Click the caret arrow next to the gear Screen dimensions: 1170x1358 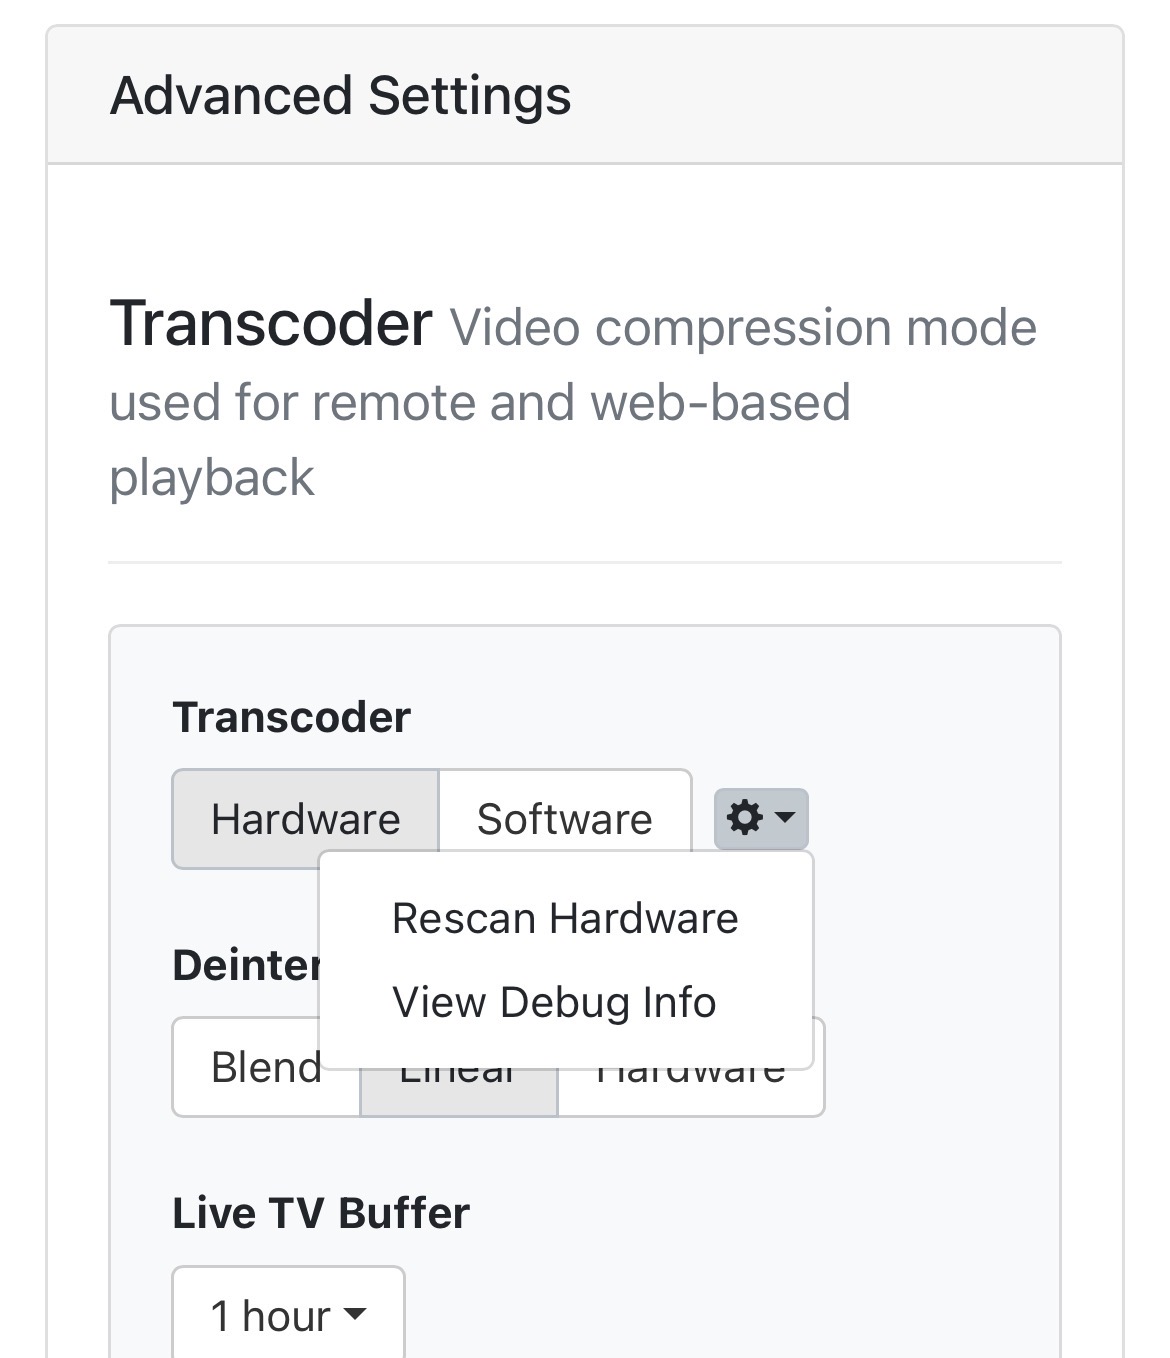786,818
